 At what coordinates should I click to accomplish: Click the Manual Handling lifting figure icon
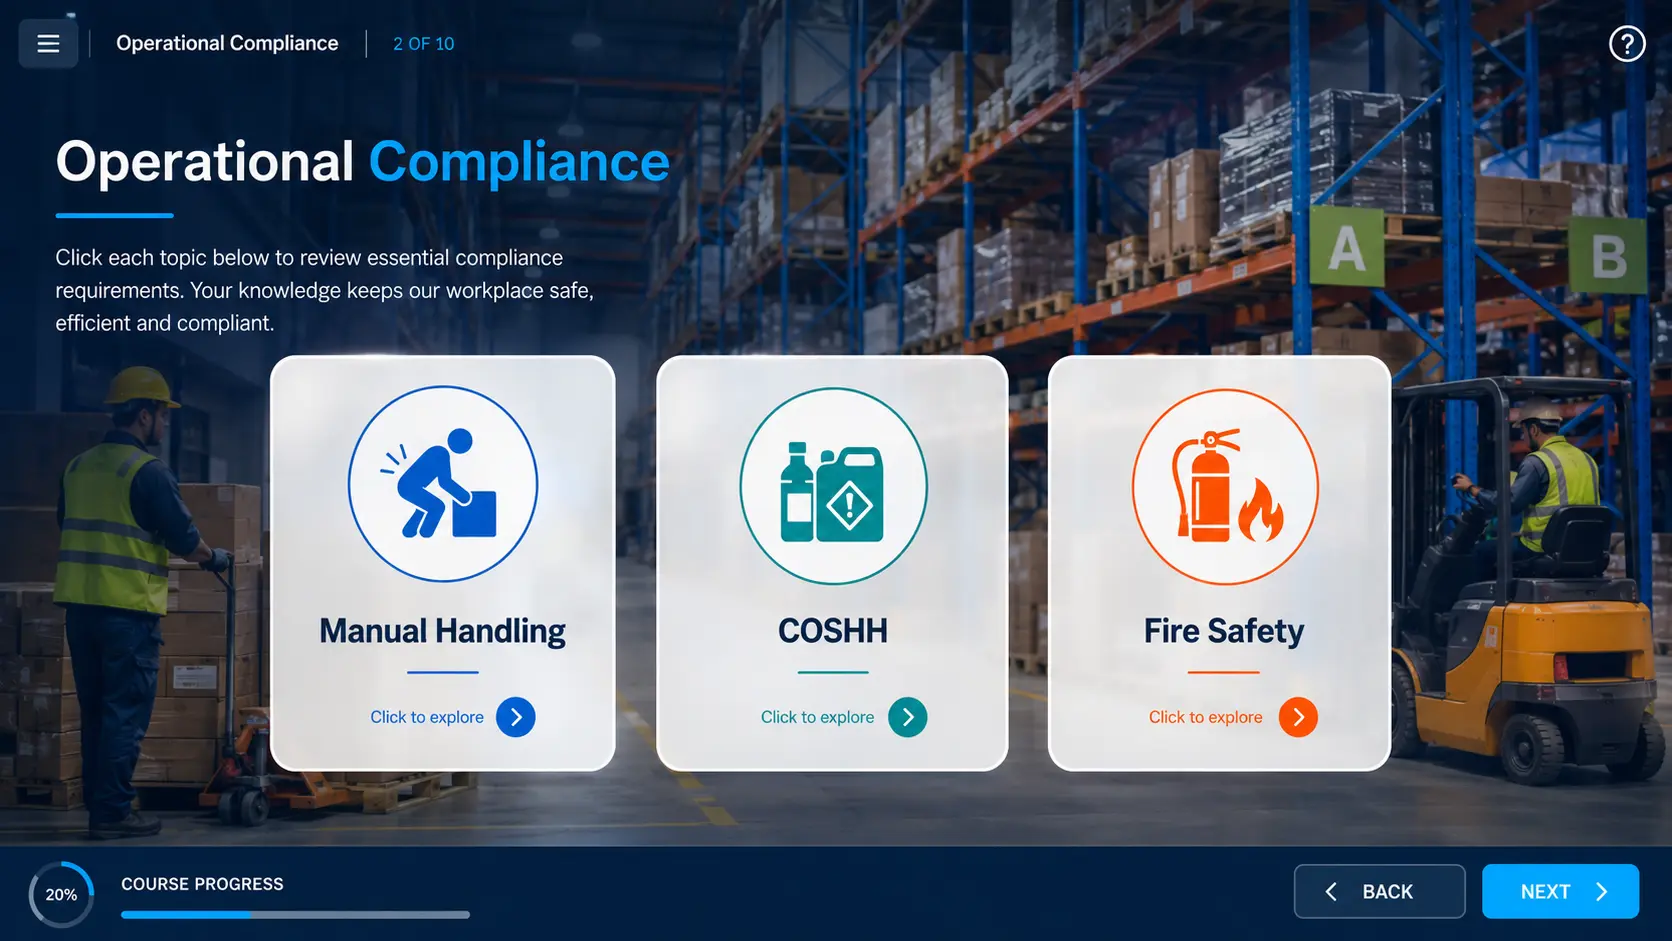pyautogui.click(x=443, y=484)
